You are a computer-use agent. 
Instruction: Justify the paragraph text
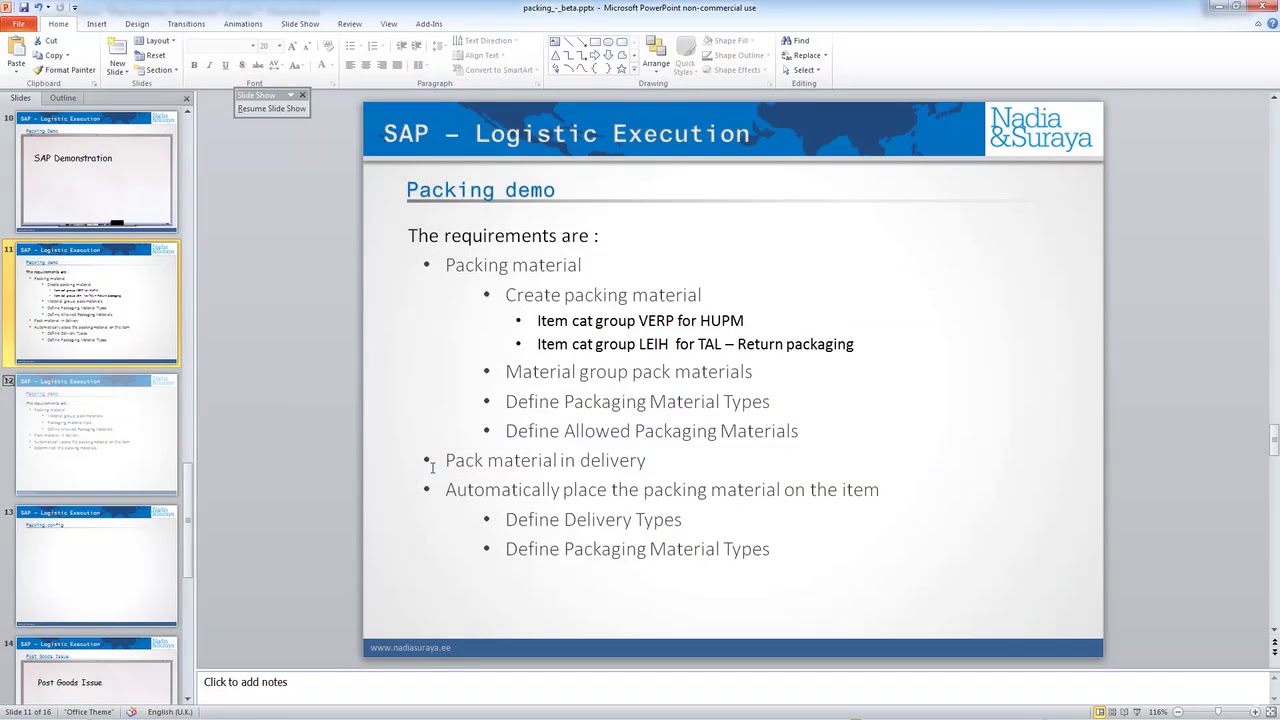tap(397, 65)
